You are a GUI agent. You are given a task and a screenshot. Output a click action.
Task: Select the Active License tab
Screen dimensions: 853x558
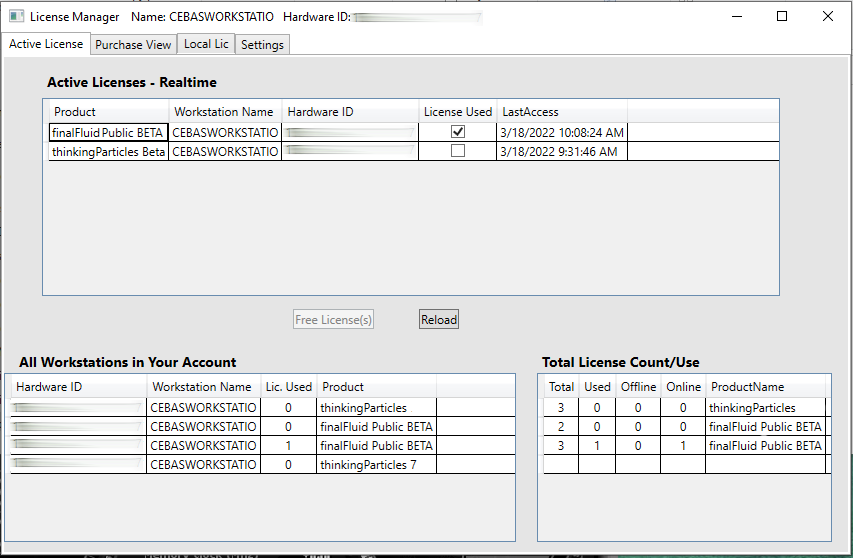click(46, 44)
